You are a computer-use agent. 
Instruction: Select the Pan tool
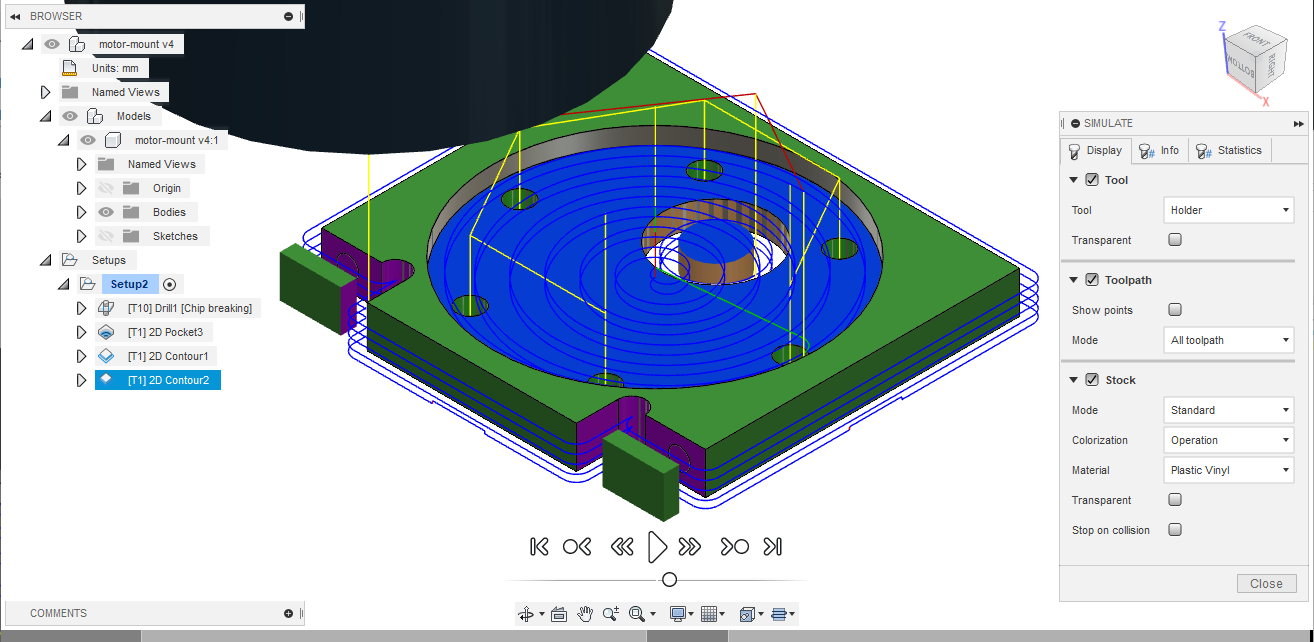pyautogui.click(x=585, y=613)
